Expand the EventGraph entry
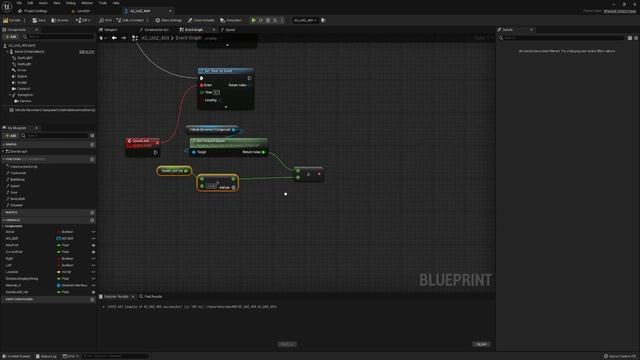This screenshot has width=640, height=360. tap(4, 151)
